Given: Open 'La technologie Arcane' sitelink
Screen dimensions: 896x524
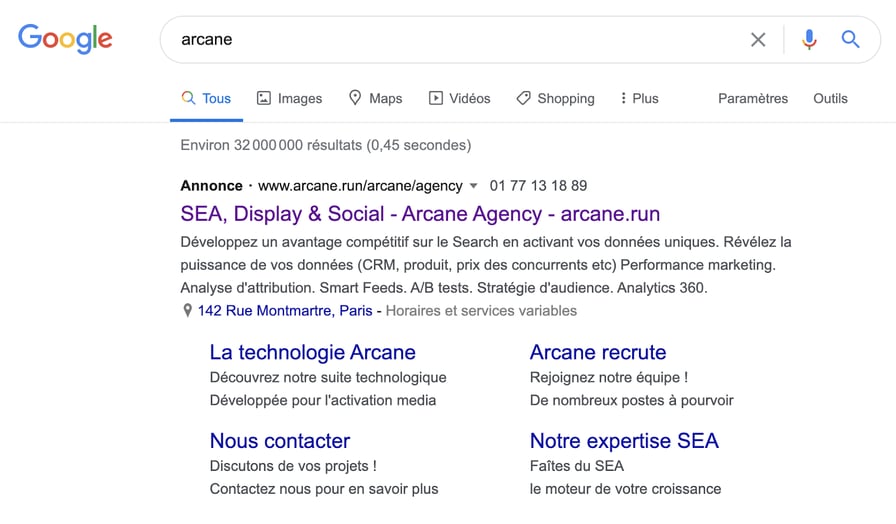Looking at the screenshot, I should [313, 352].
